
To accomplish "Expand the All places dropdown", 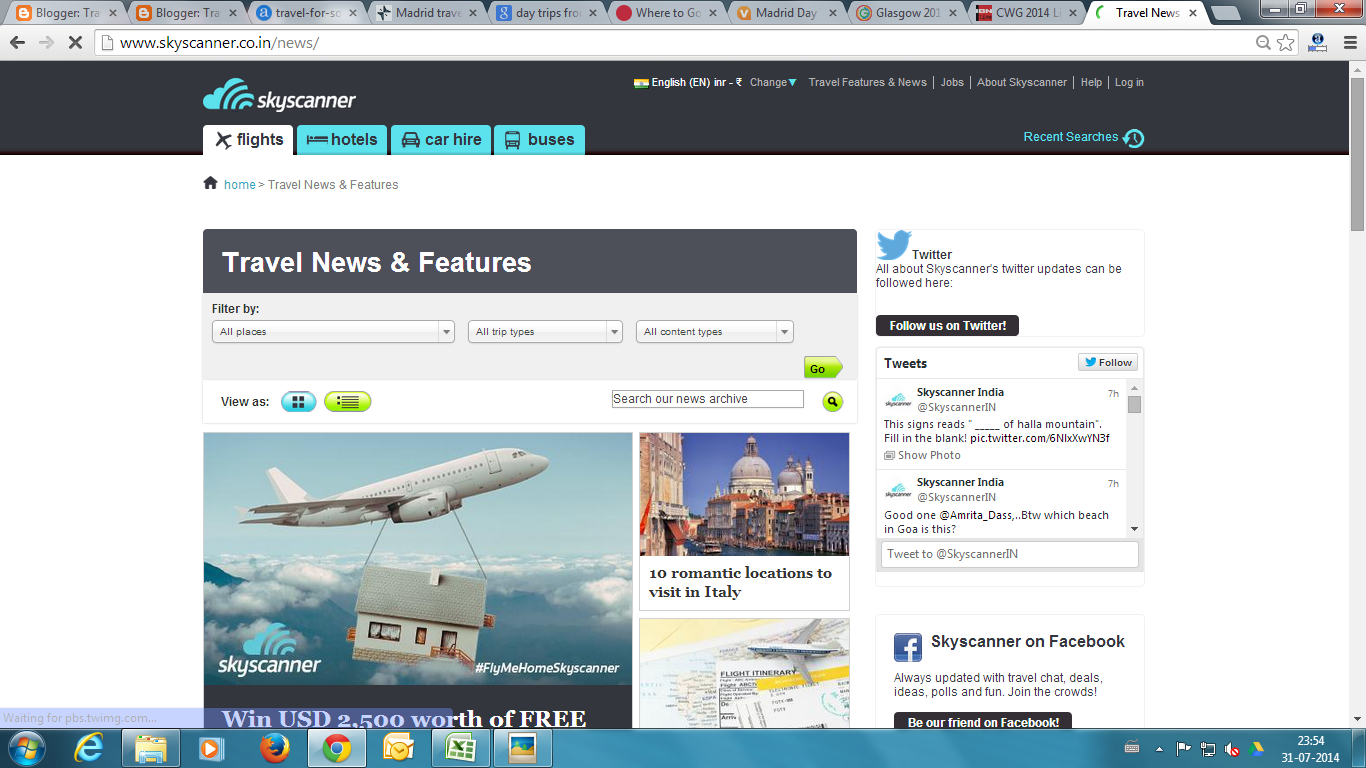I will click(333, 332).
